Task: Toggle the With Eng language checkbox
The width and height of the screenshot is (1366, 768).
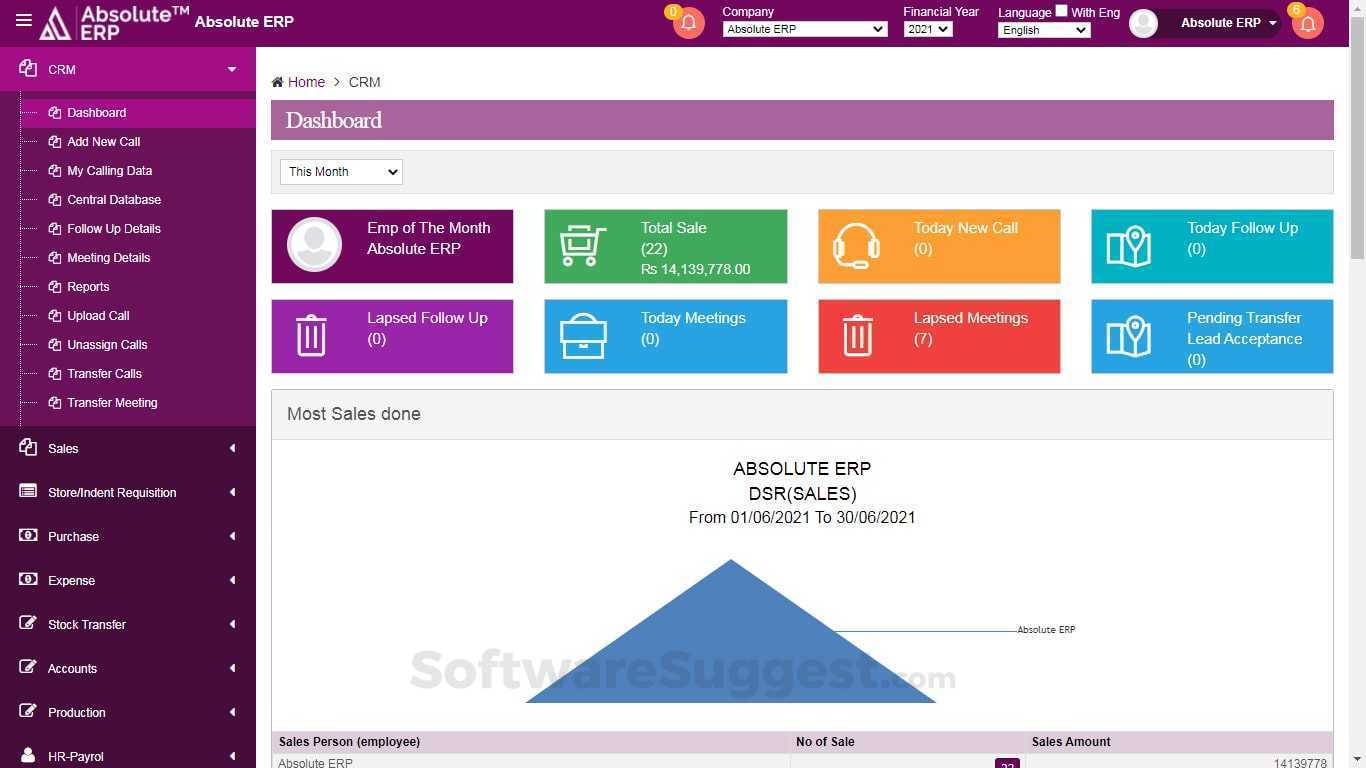Action: 1061,11
